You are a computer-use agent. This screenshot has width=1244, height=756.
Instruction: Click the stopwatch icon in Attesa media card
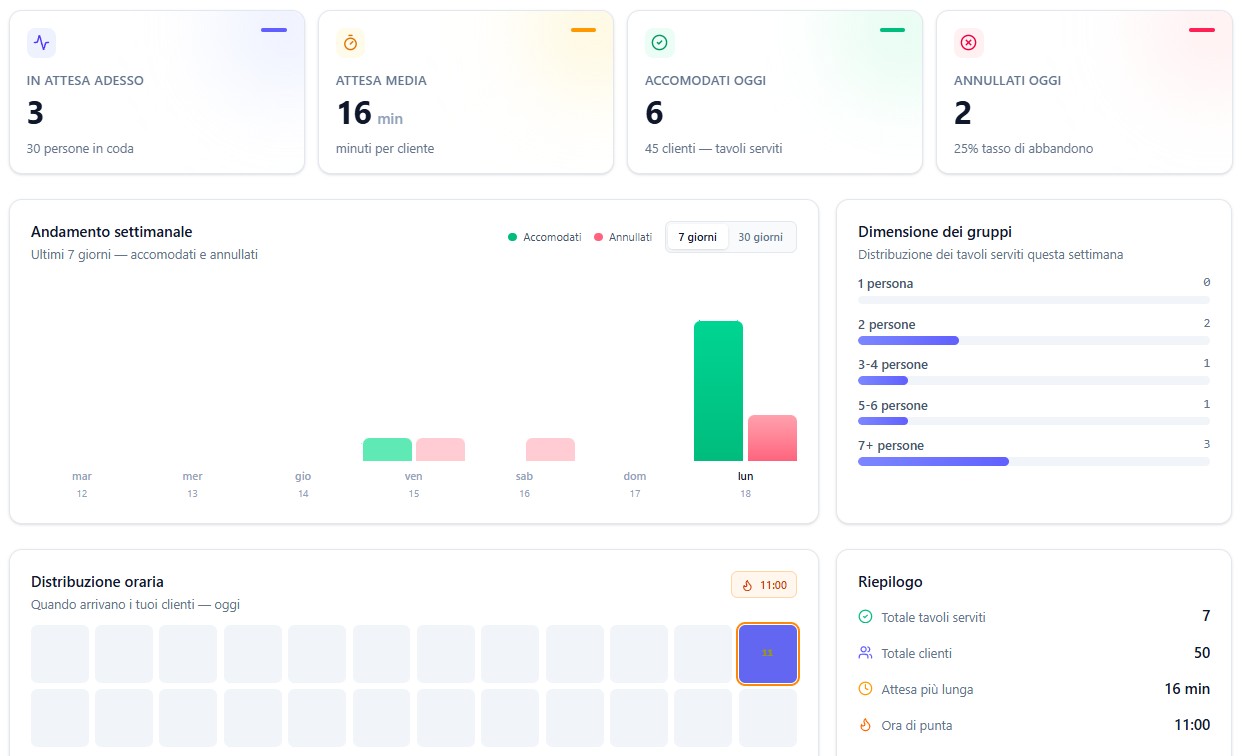pyautogui.click(x=350, y=43)
